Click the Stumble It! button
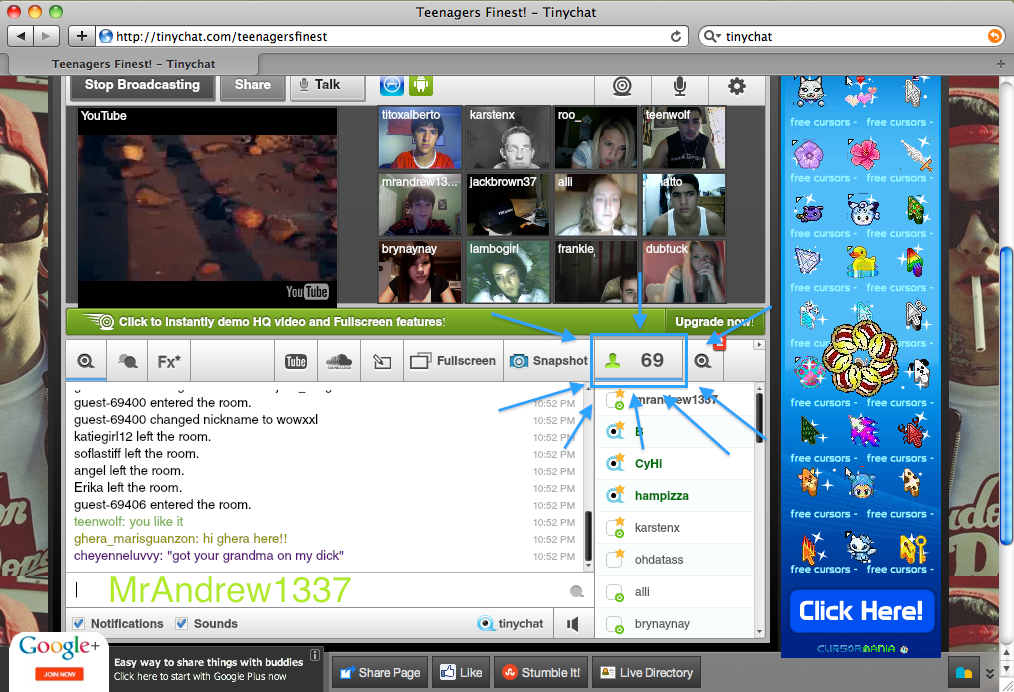Image resolution: width=1014 pixels, height=692 pixels. [x=541, y=673]
